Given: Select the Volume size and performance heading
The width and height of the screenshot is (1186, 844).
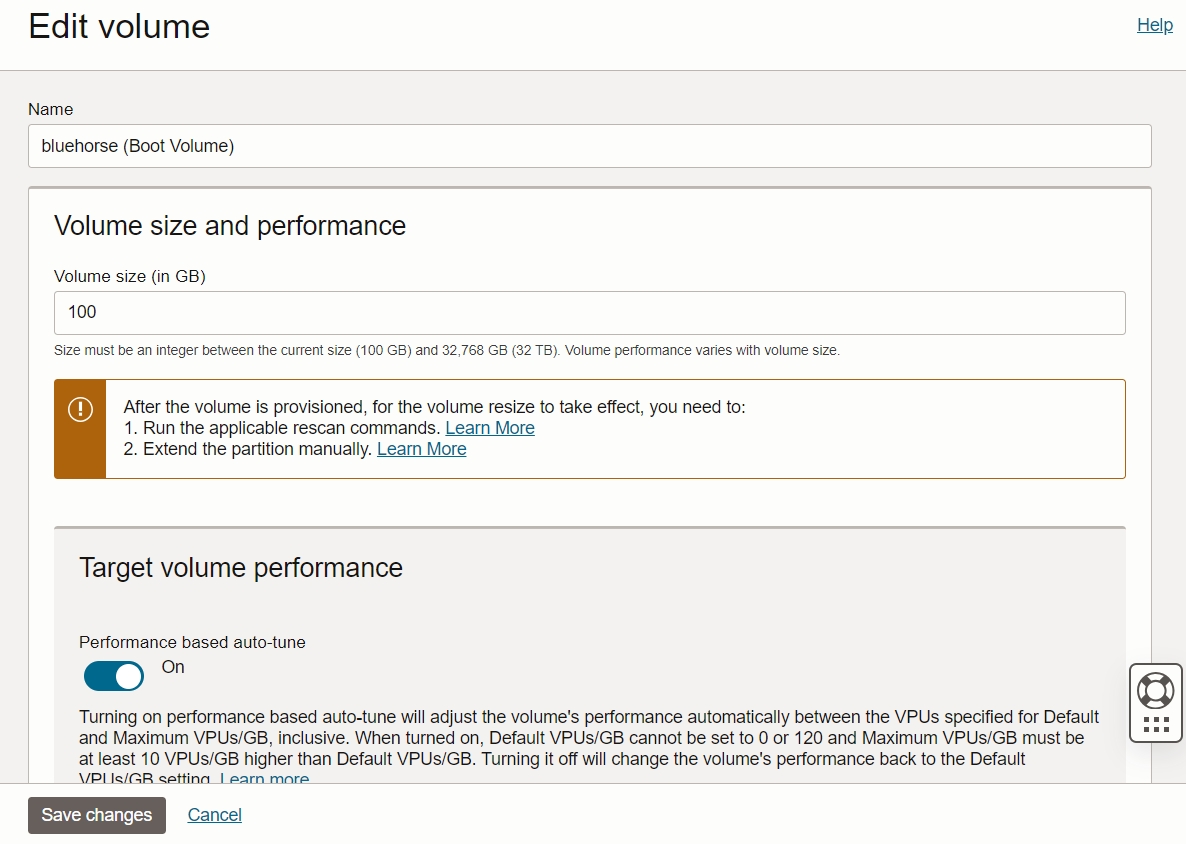Looking at the screenshot, I should [230, 226].
